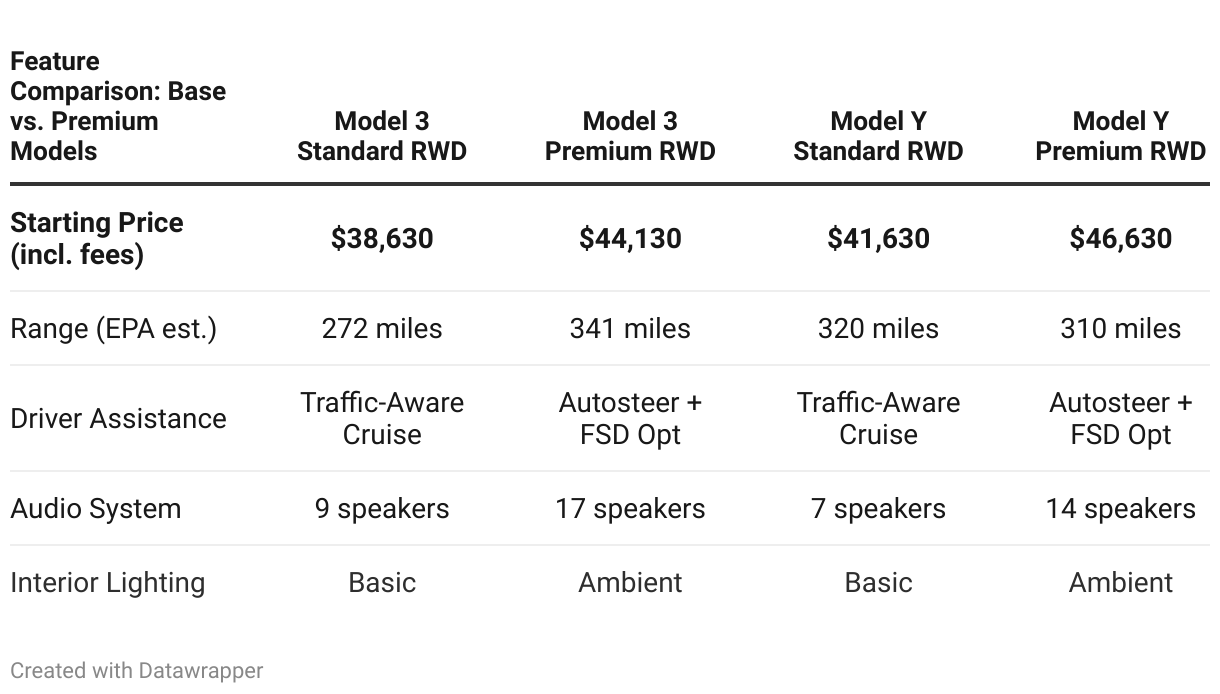Viewport: 1220px width, 694px height.
Task: Select Model Y Premium Ambient lighting cell
Action: (1121, 582)
